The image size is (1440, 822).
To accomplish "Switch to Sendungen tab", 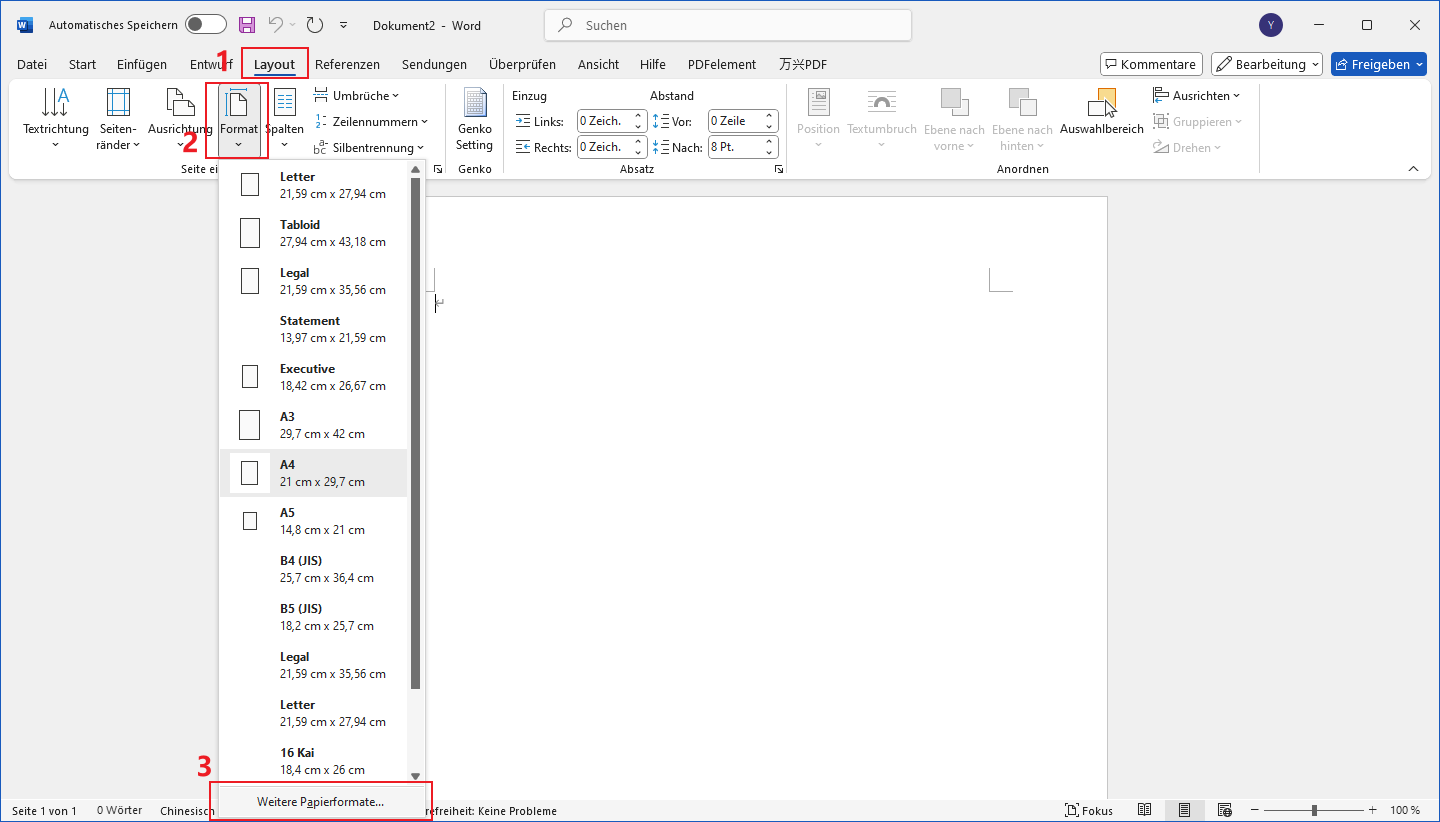I will coord(434,64).
